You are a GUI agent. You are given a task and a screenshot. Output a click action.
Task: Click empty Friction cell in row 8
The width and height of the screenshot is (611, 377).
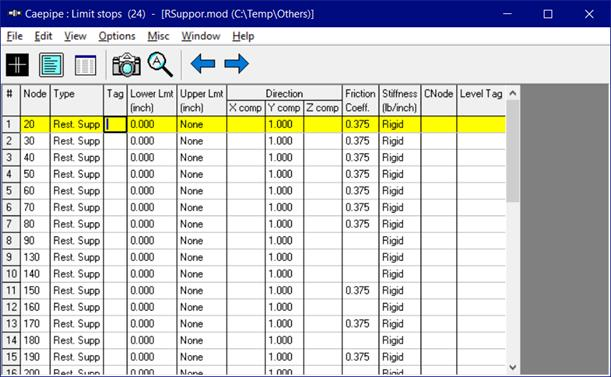pyautogui.click(x=360, y=241)
